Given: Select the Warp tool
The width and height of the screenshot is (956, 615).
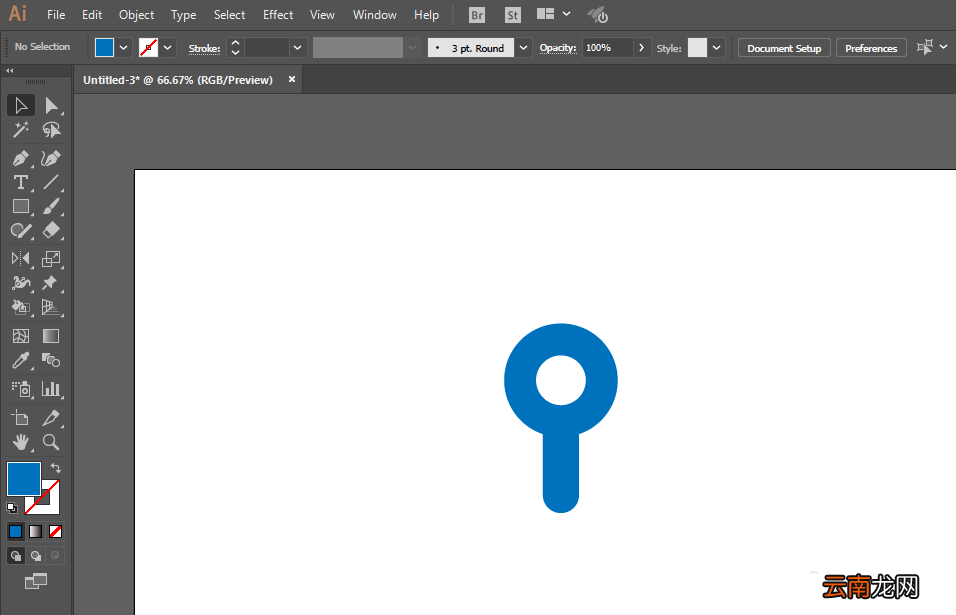Looking at the screenshot, I should coord(21,283).
